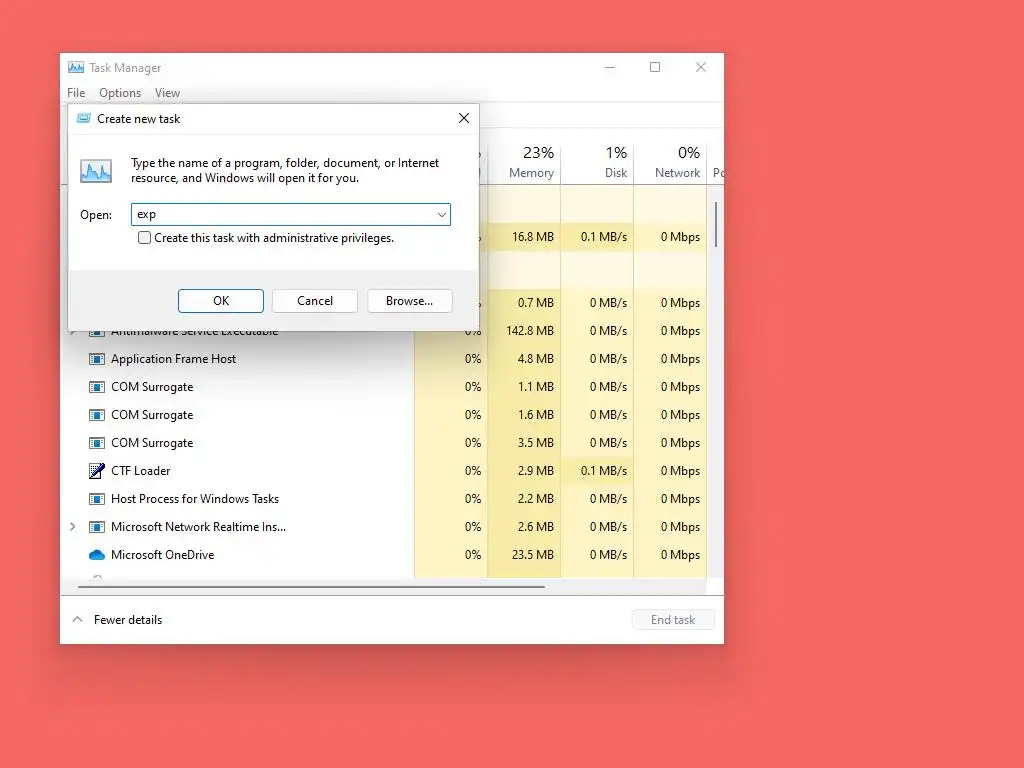Select the CTF Loader process name

click(140, 471)
